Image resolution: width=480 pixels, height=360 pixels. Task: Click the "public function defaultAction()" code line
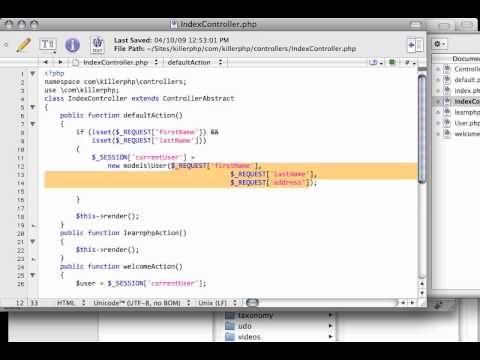pyautogui.click(x=121, y=115)
